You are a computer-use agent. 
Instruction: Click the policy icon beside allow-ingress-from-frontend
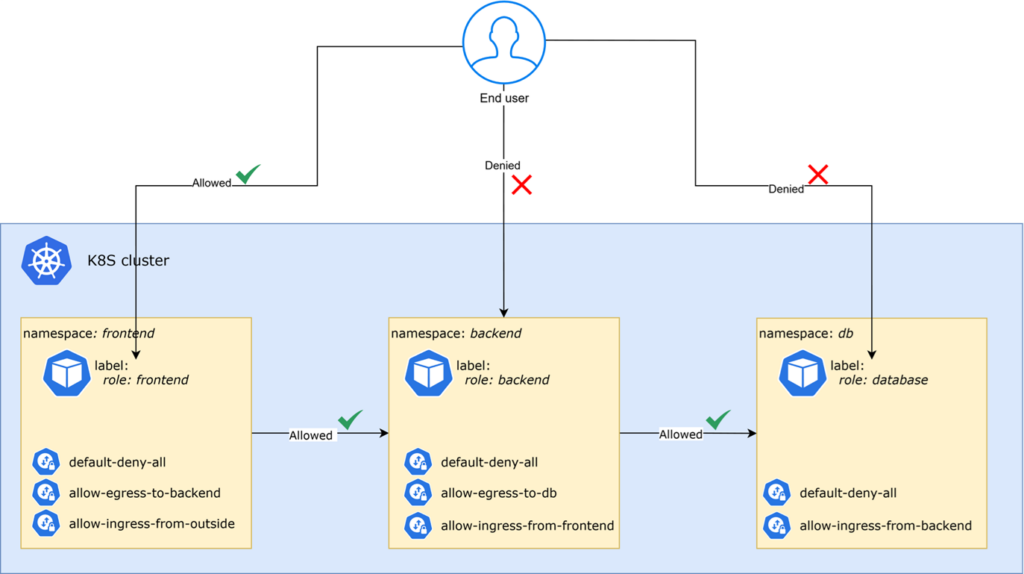418,525
